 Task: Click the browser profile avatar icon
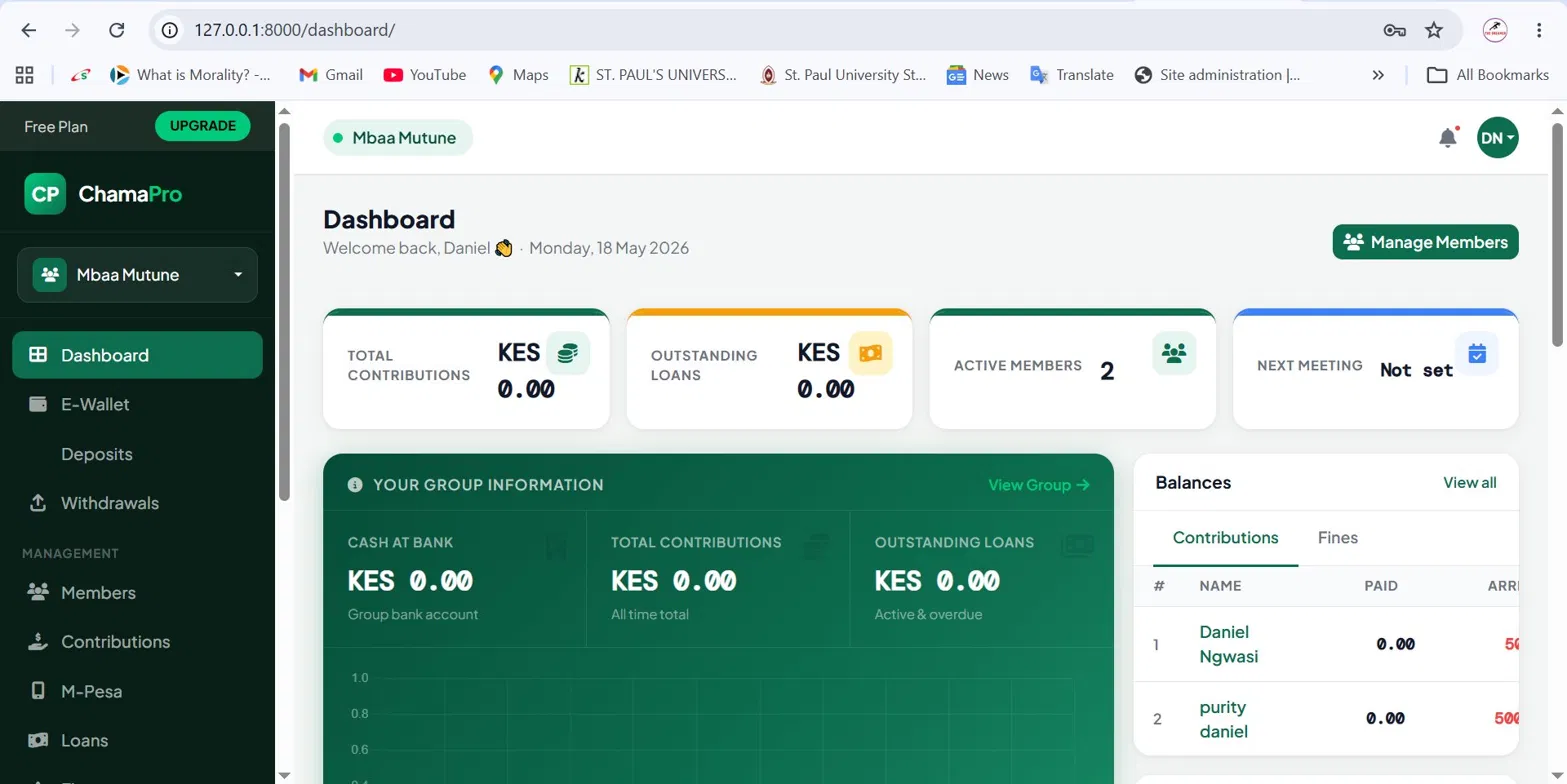click(1495, 30)
